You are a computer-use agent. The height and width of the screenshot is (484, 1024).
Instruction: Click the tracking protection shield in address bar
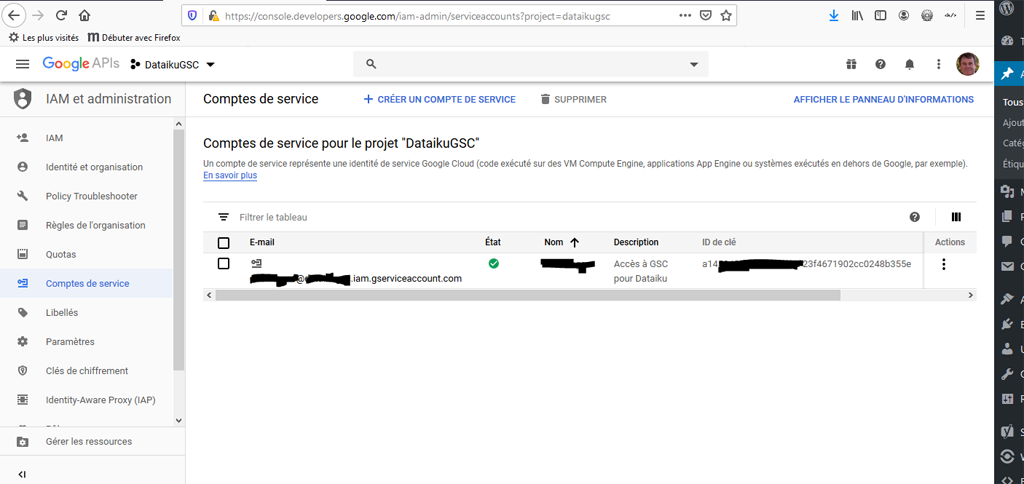point(192,16)
